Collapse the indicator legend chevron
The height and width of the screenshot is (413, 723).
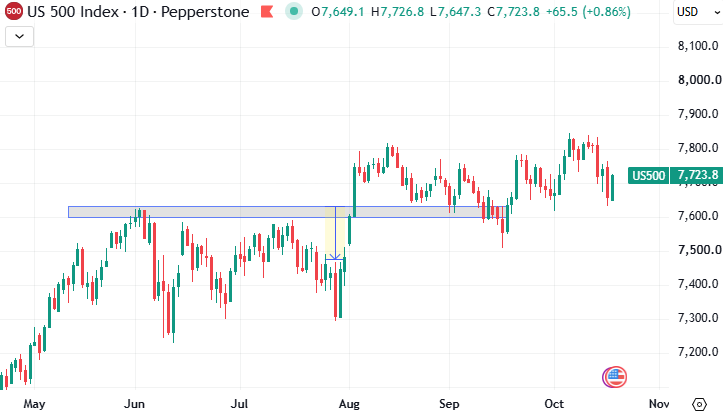pos(19,36)
